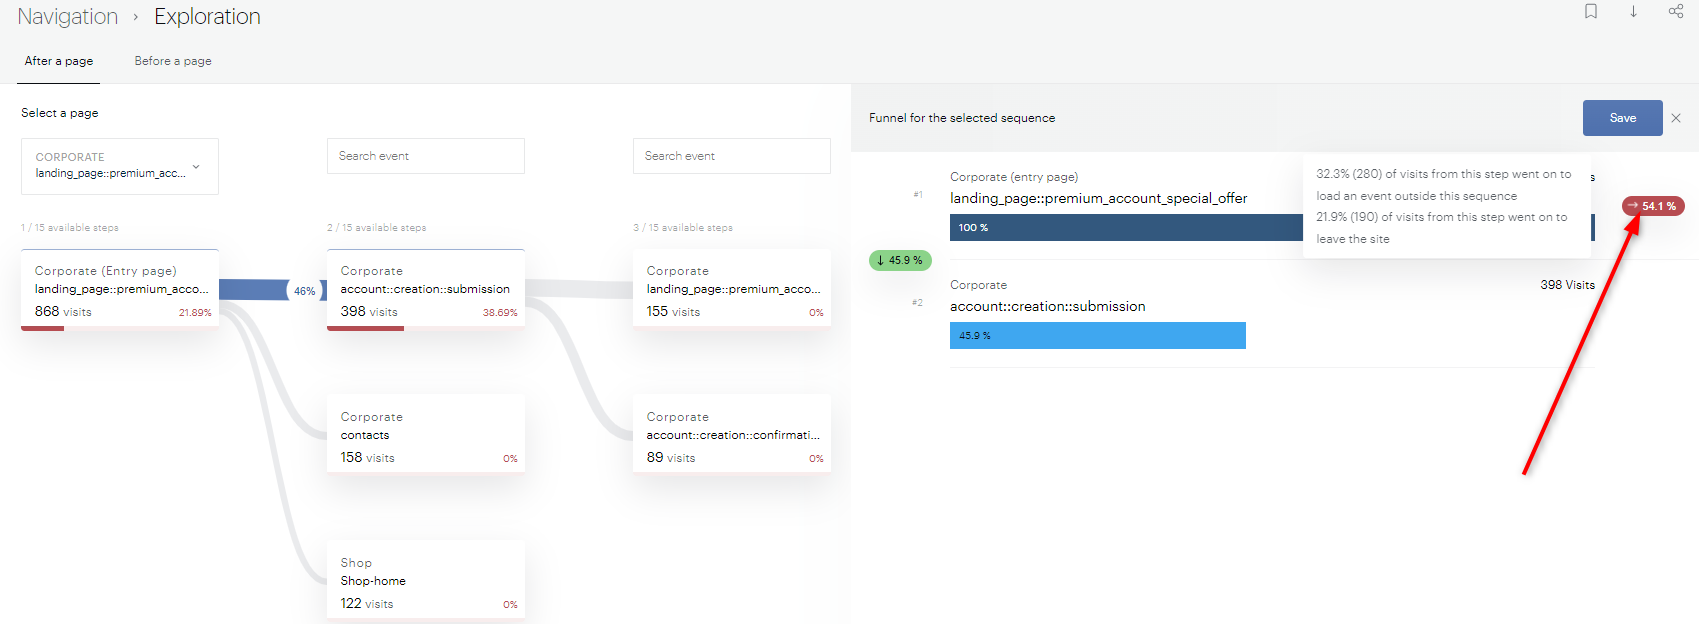Switch to the Before a page tab
This screenshot has width=1699, height=624.
[x=173, y=61]
